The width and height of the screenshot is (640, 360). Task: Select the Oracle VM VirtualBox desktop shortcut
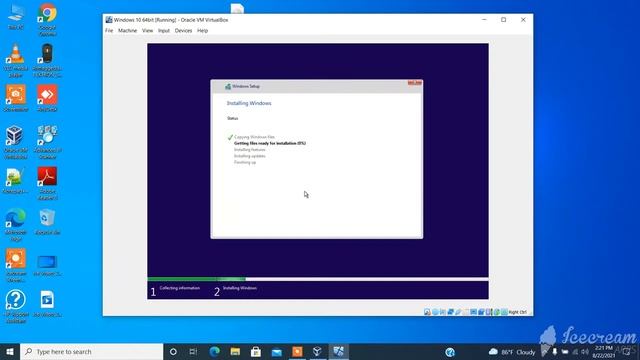coord(16,142)
